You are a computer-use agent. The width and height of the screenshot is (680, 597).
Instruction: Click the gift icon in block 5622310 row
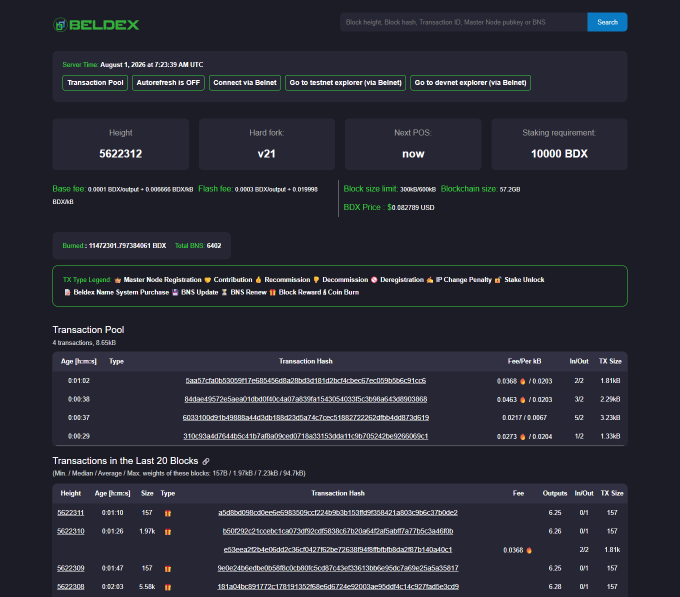(168, 532)
